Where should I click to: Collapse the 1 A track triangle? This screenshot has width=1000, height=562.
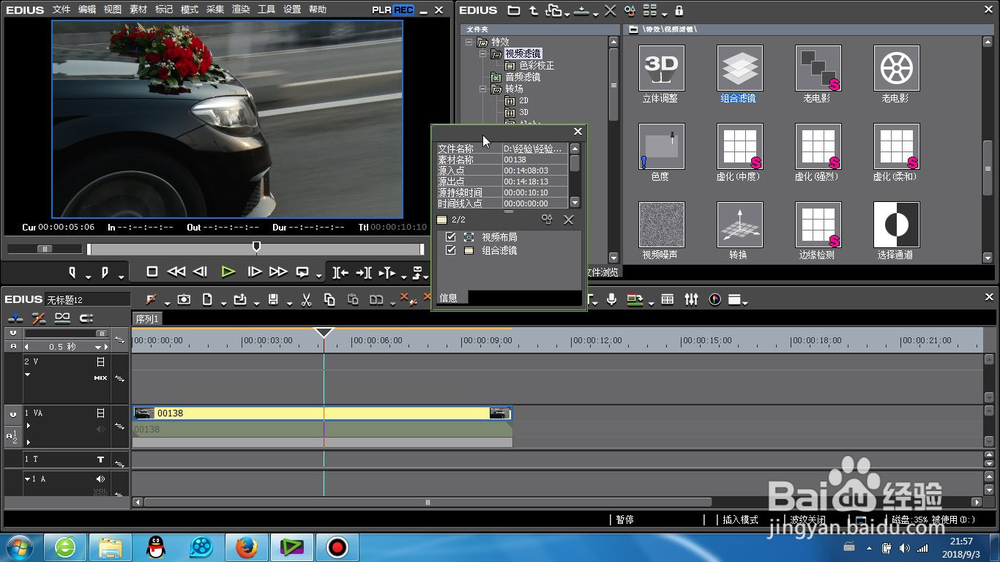[x=27, y=479]
